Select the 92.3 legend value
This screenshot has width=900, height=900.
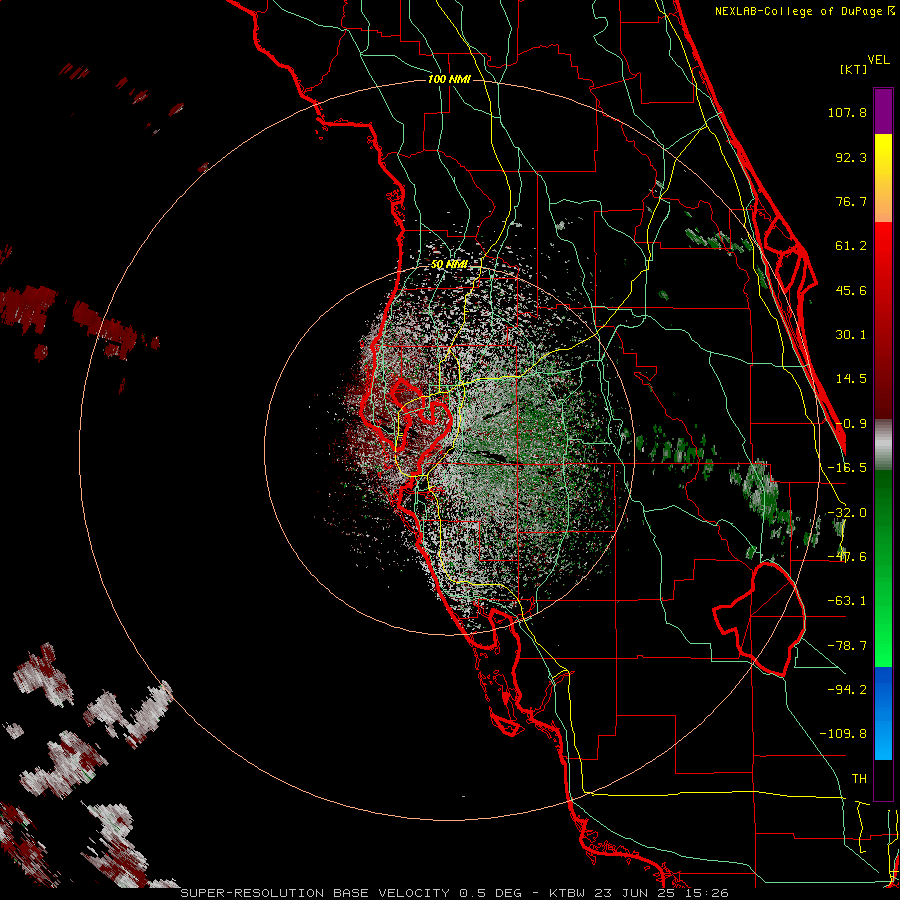point(851,157)
